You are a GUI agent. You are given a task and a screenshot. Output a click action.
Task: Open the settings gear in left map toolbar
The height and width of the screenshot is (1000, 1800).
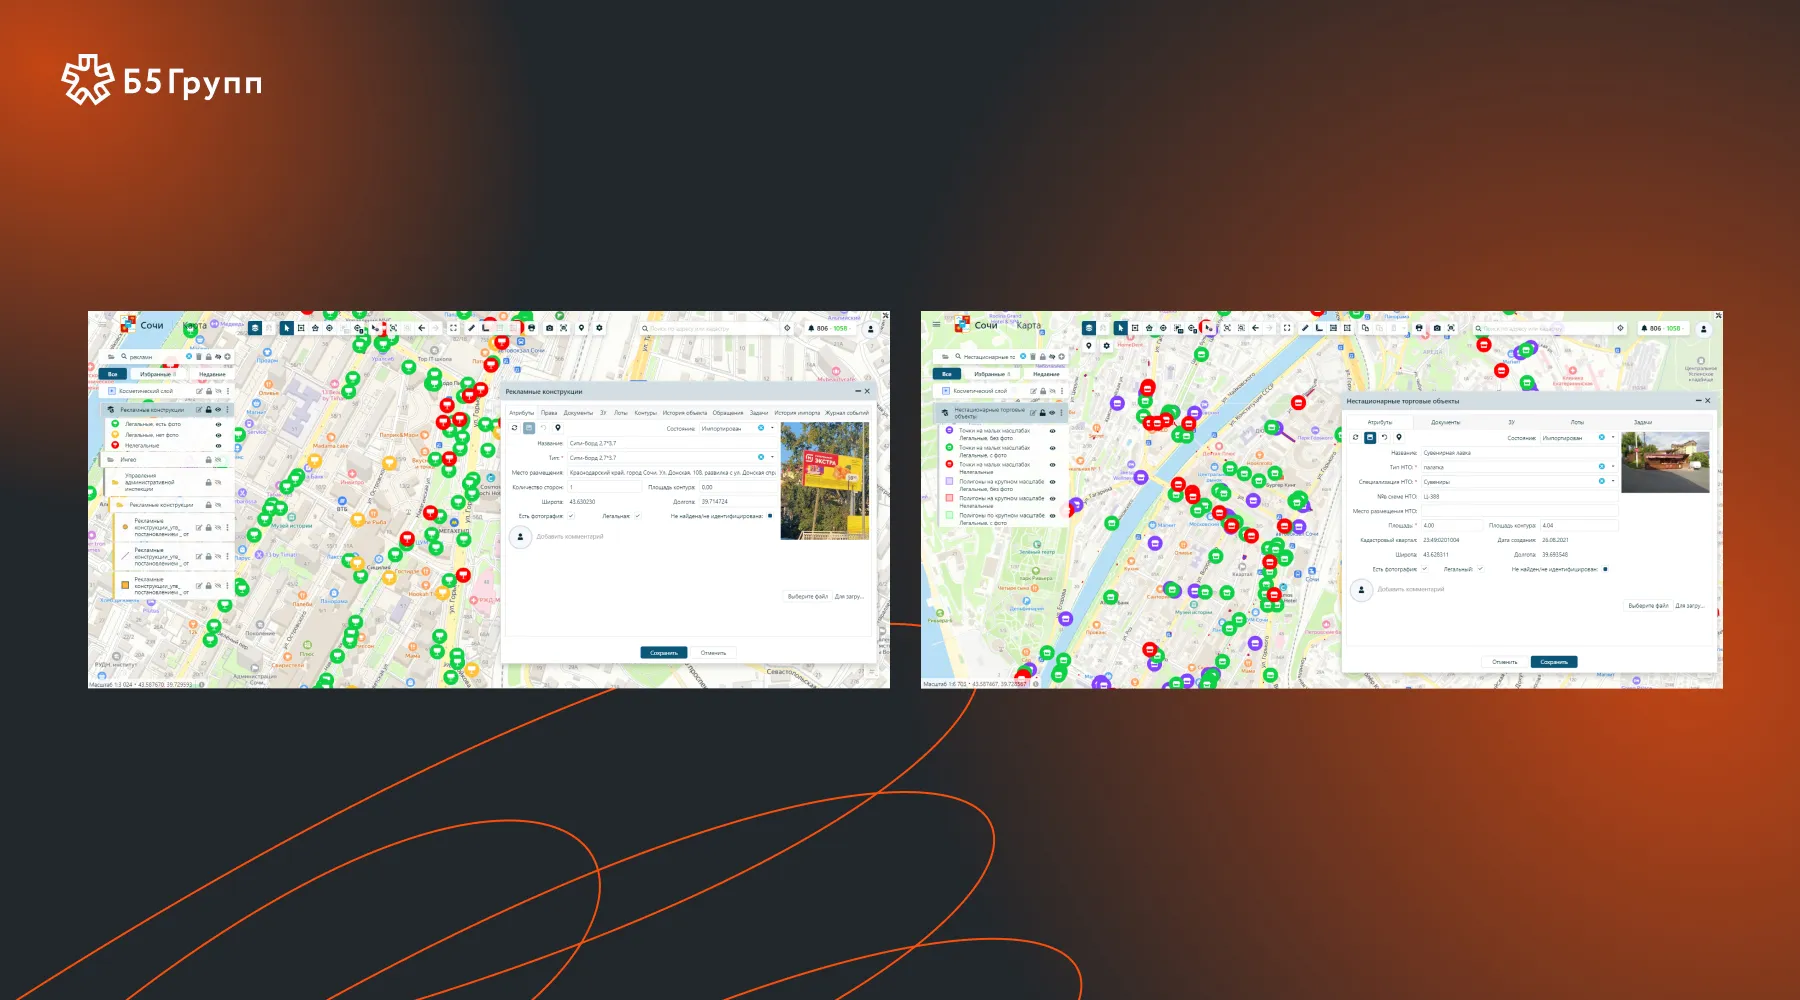coord(599,328)
